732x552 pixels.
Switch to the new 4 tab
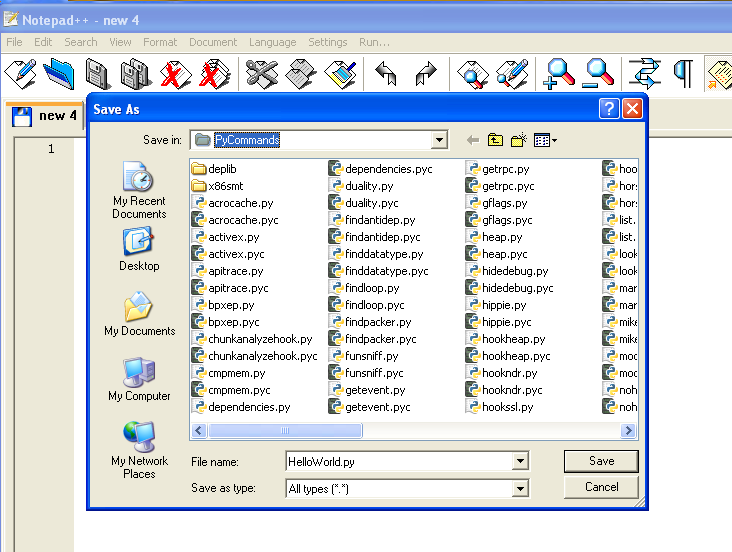click(46, 116)
